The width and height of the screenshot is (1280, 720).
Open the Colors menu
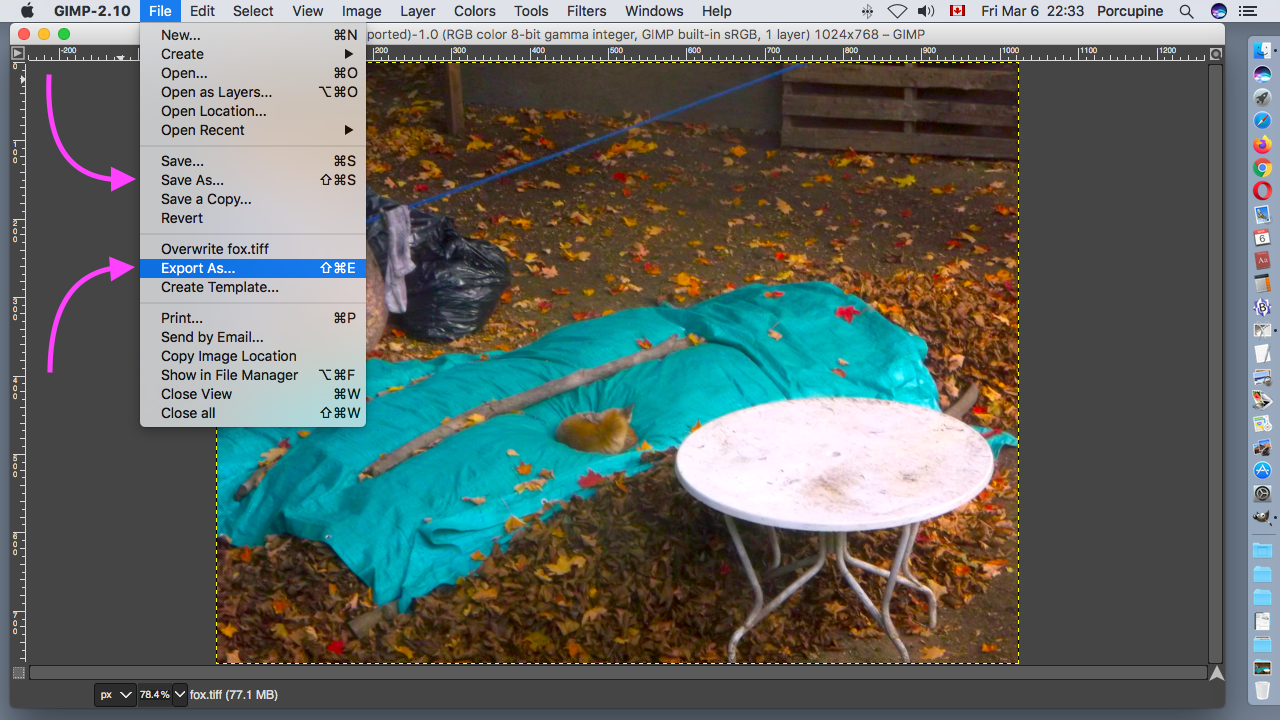(474, 11)
